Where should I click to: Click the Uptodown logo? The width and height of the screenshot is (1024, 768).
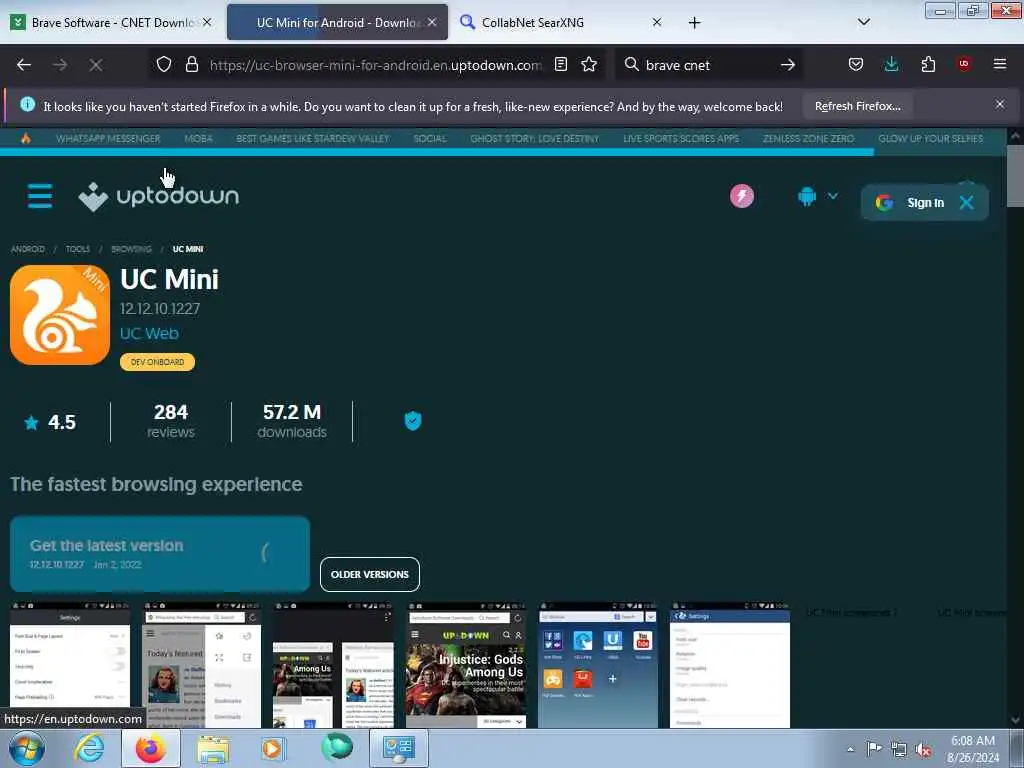click(x=159, y=196)
